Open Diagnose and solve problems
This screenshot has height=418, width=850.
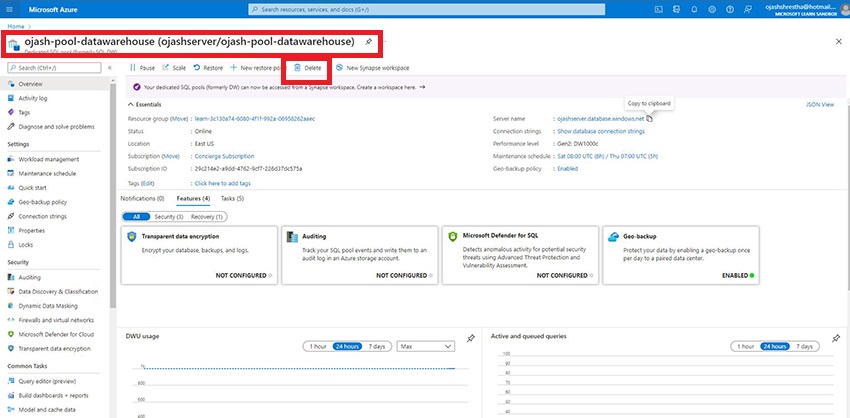click(54, 126)
